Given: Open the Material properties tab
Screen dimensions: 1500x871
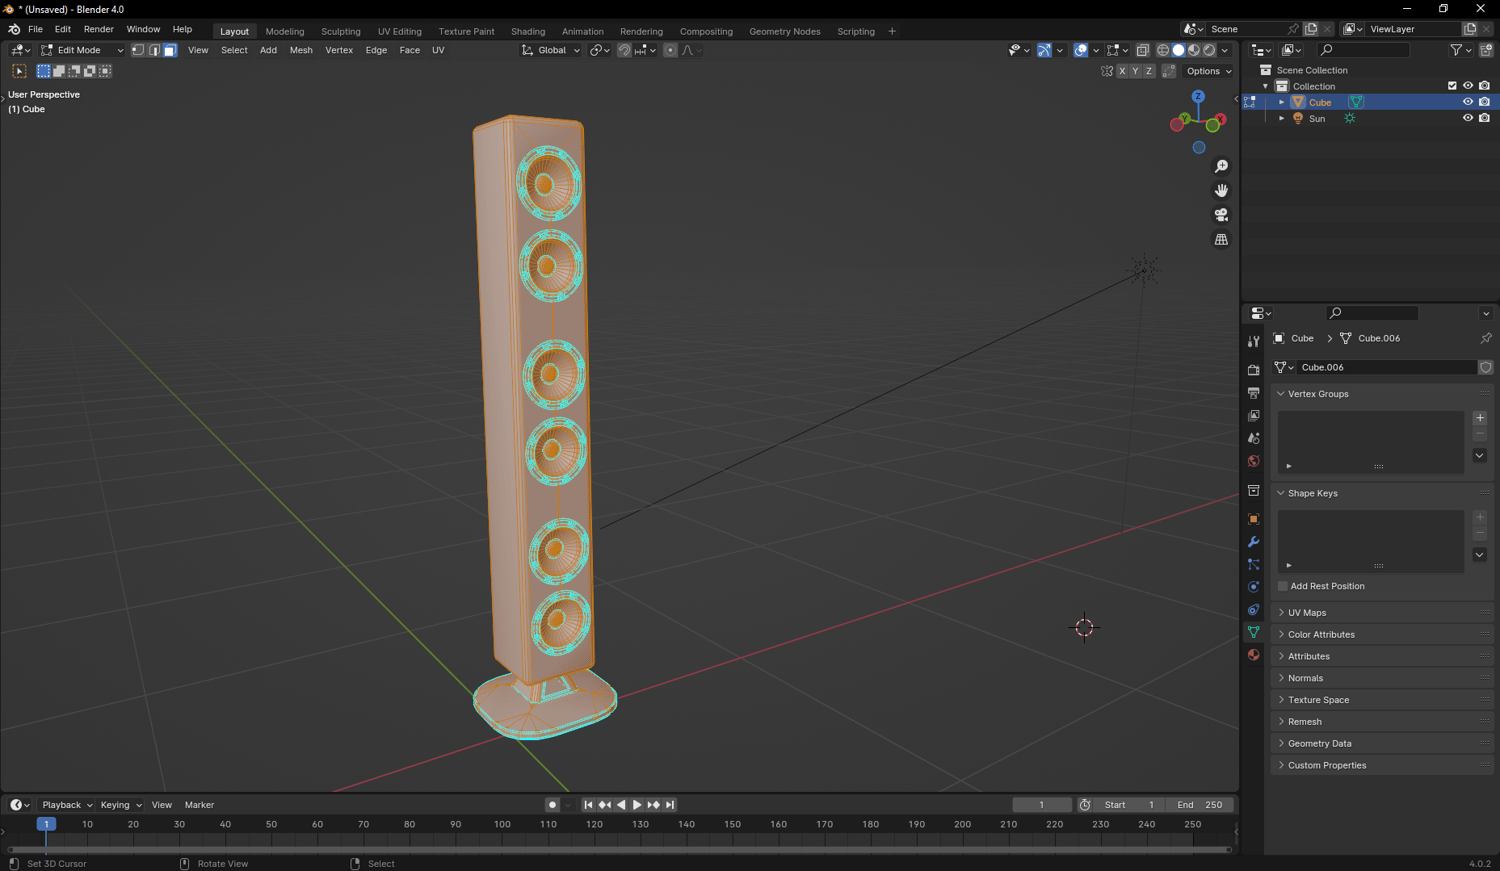Looking at the screenshot, I should click(x=1253, y=655).
